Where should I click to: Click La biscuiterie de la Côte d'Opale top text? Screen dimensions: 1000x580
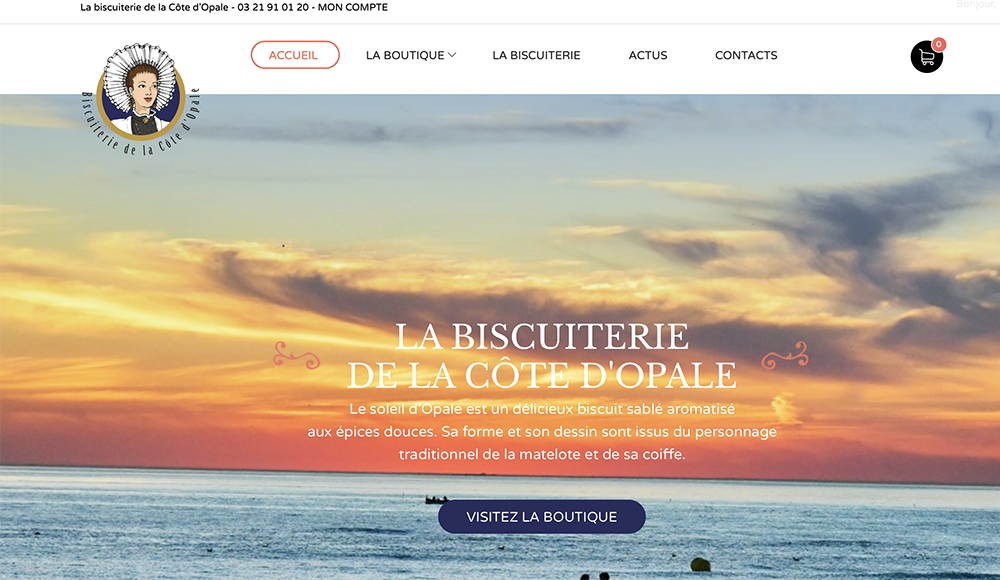154,8
